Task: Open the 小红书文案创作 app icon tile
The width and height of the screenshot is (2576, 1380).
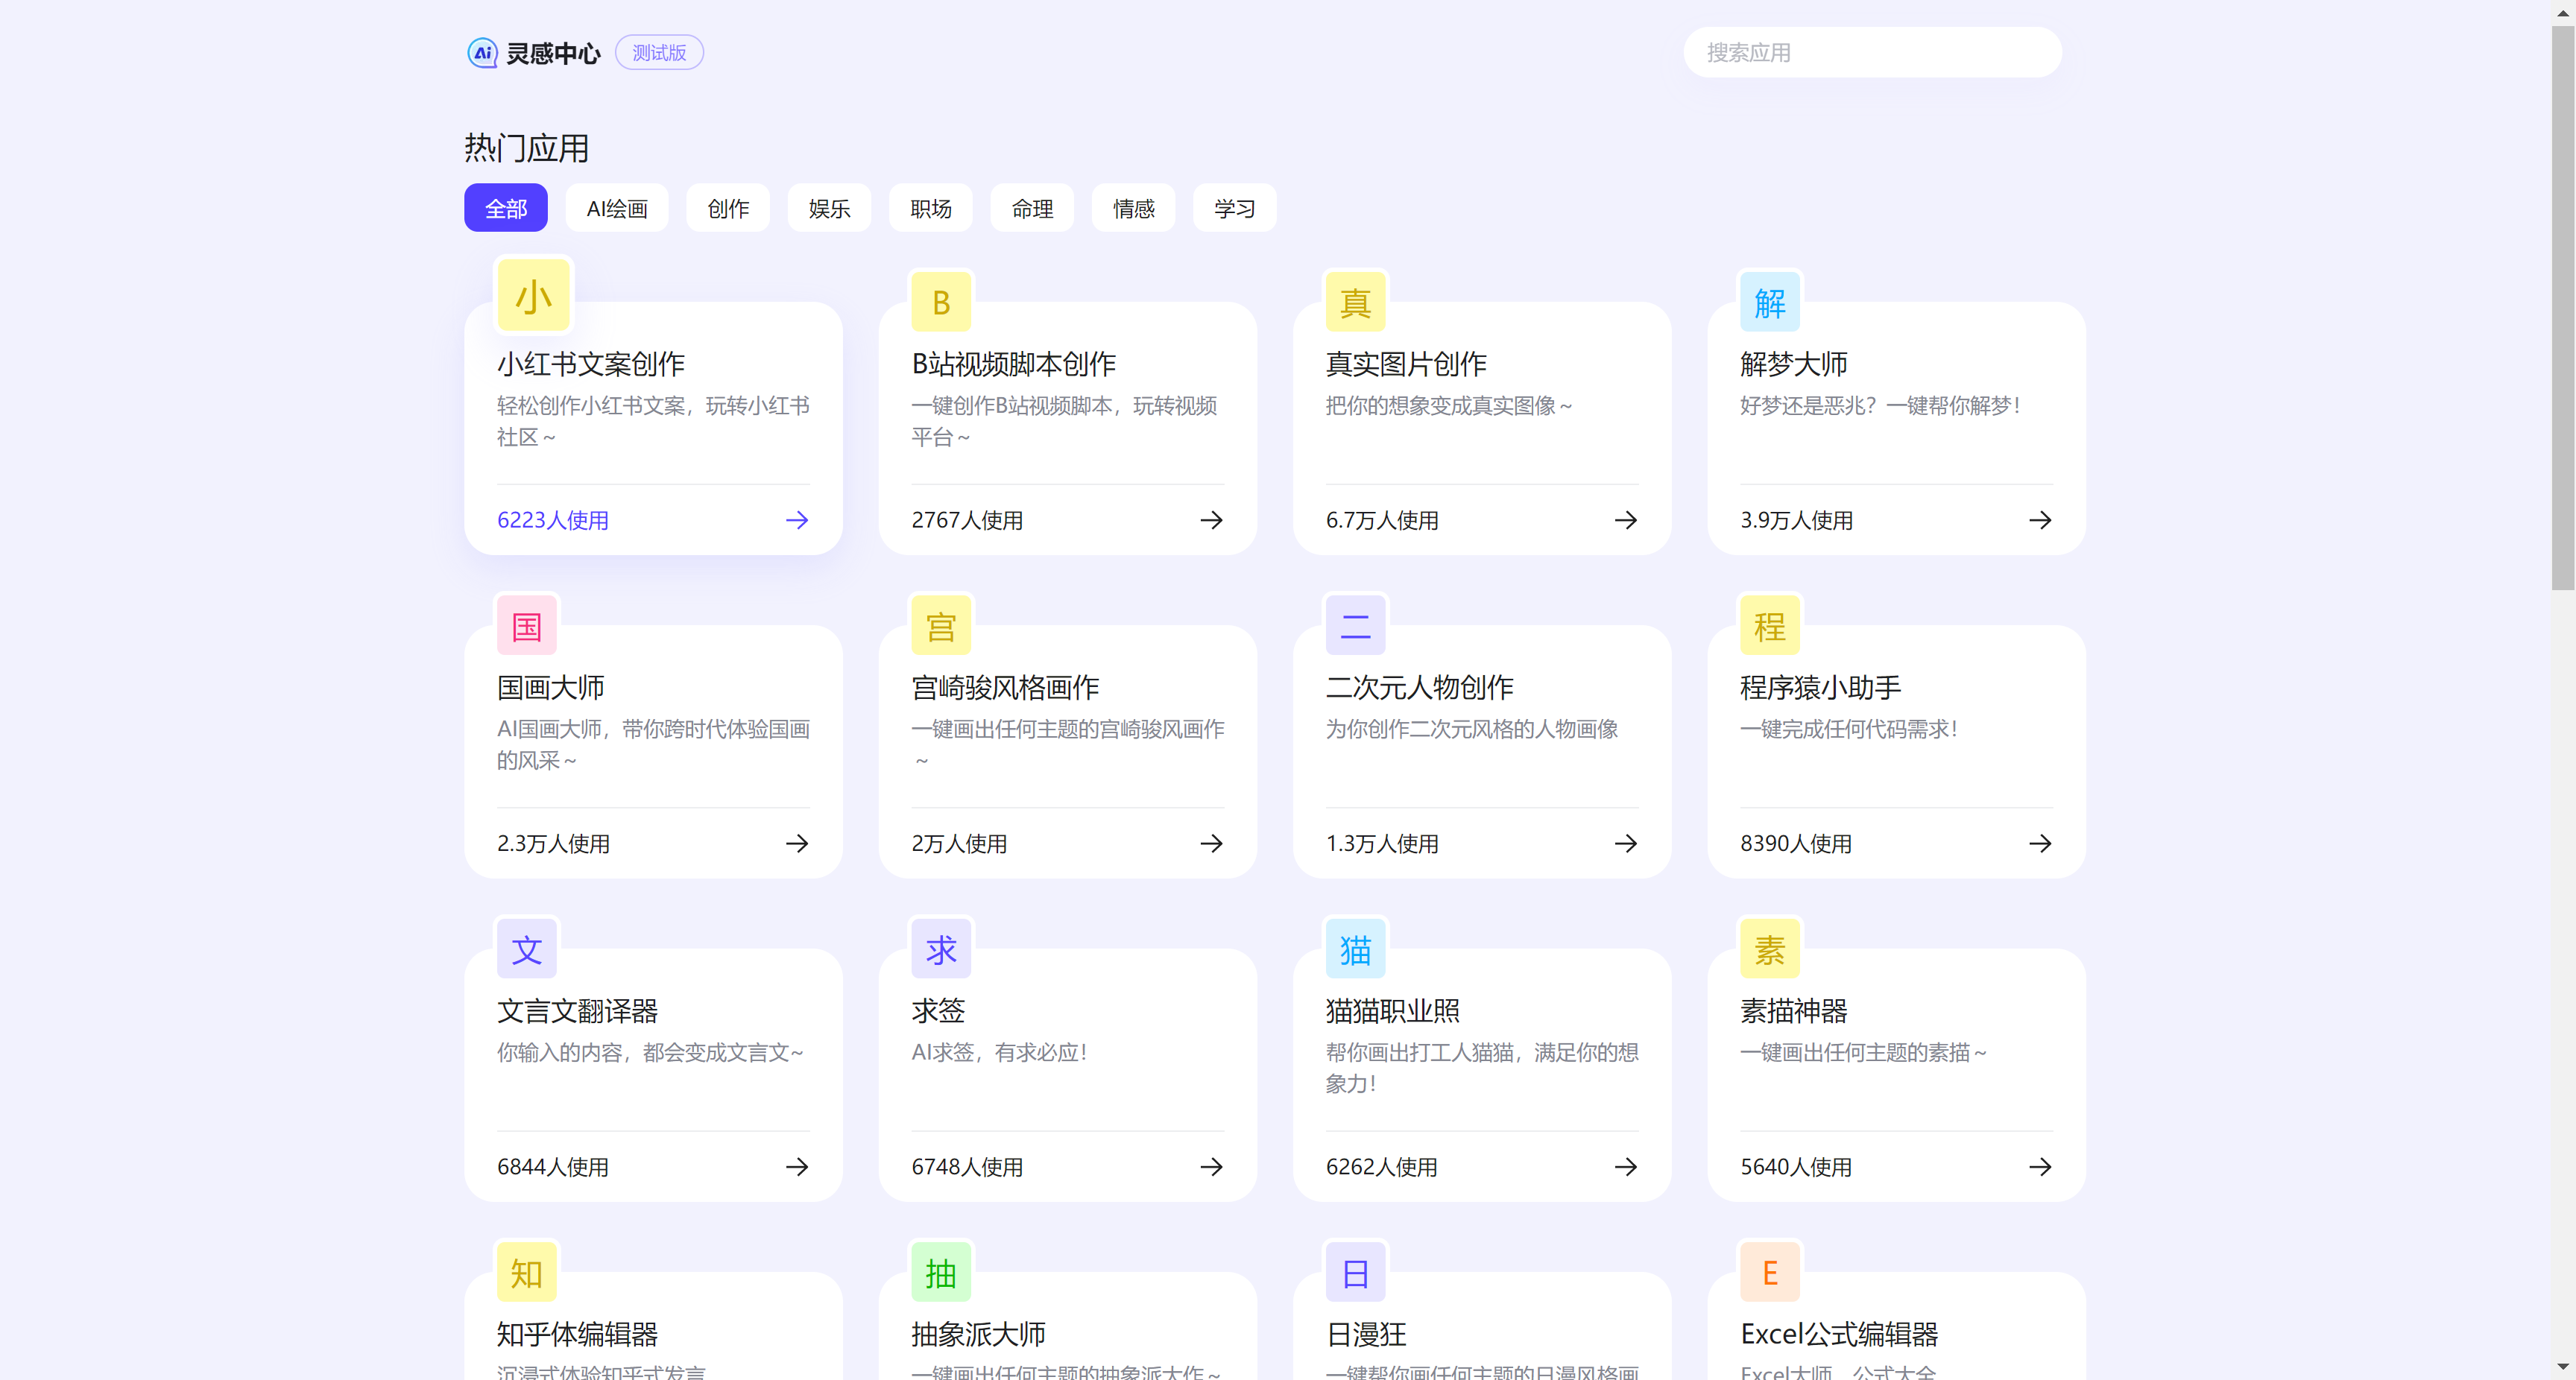Action: pyautogui.click(x=534, y=296)
